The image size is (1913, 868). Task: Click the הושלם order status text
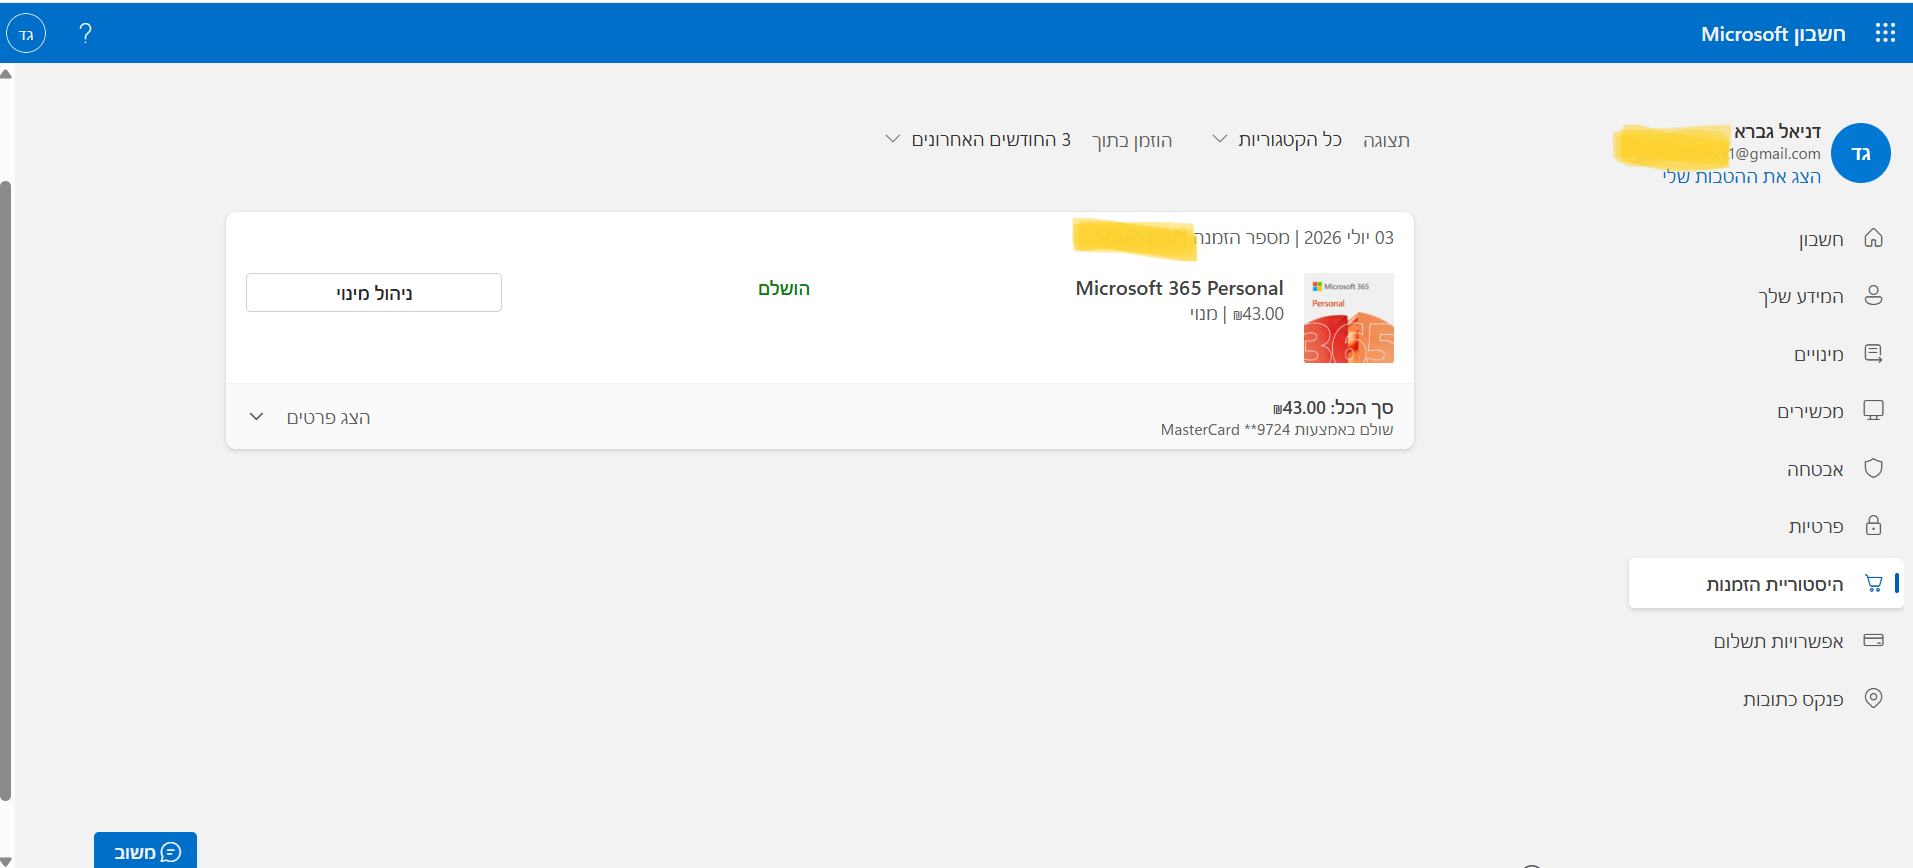pos(784,288)
